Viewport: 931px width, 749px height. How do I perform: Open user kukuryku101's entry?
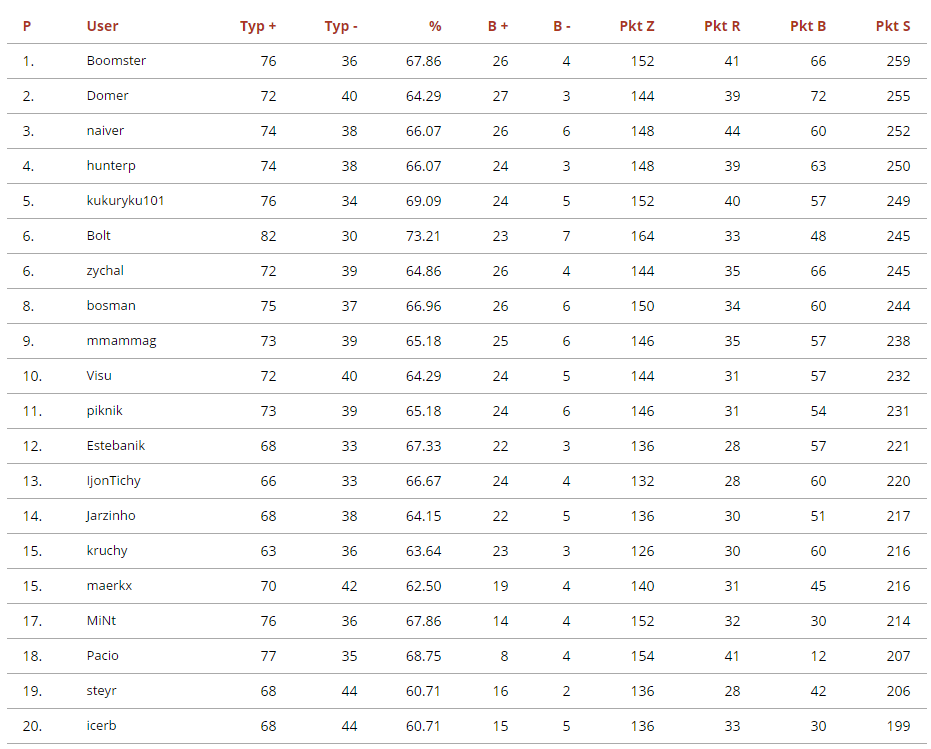pos(125,201)
